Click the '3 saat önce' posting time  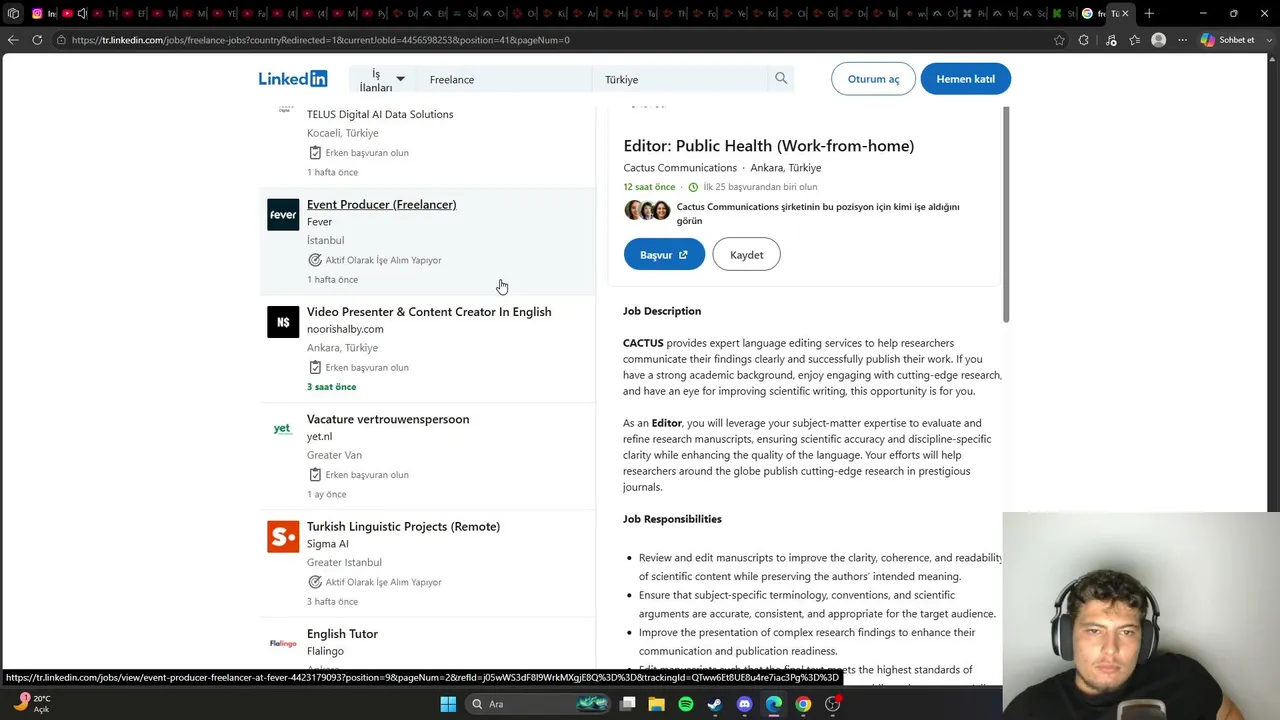(x=331, y=387)
